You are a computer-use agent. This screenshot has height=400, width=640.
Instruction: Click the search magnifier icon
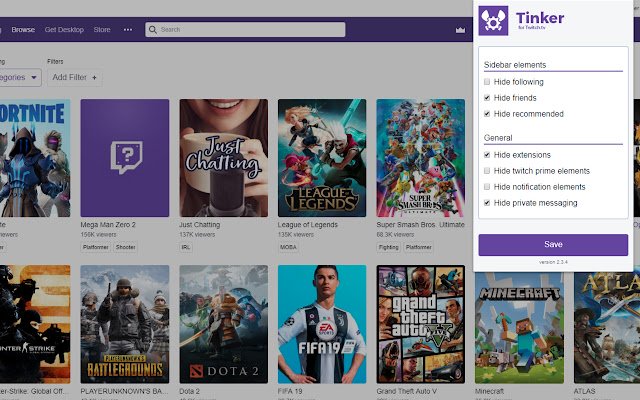[x=153, y=30]
